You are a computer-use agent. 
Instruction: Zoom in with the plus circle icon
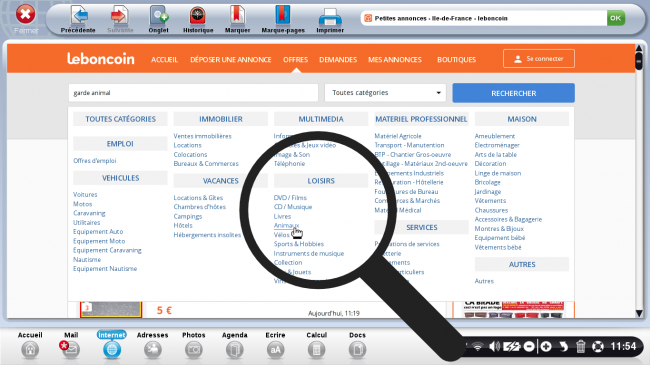(x=546, y=346)
